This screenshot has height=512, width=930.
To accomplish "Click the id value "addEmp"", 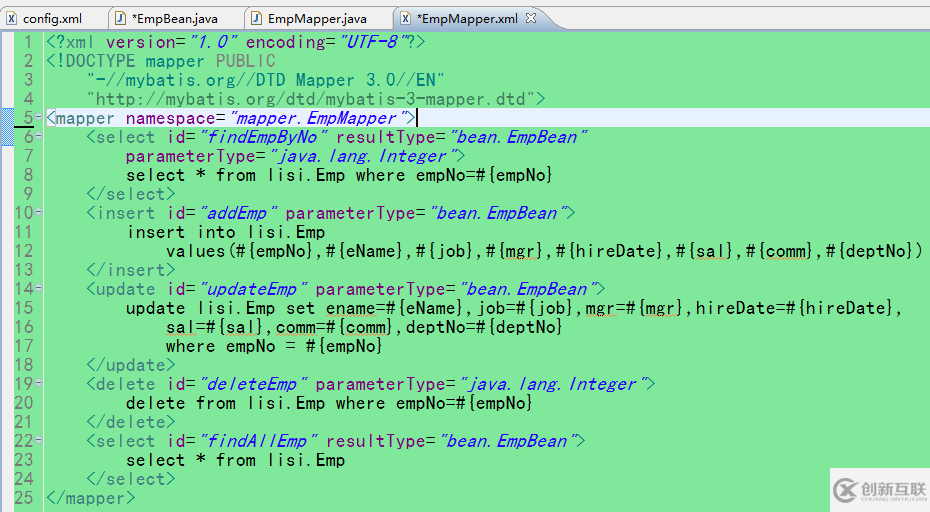I will coord(238,213).
